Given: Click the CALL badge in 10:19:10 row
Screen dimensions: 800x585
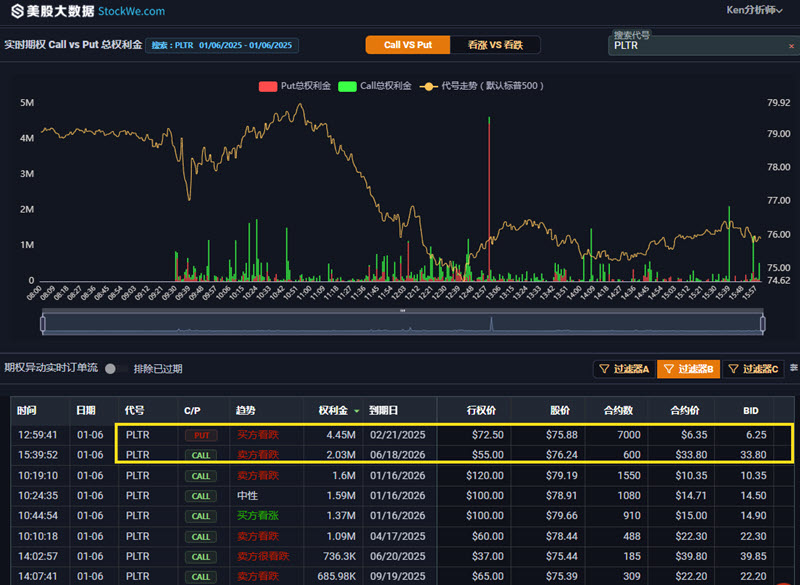Looking at the screenshot, I should coord(201,476).
